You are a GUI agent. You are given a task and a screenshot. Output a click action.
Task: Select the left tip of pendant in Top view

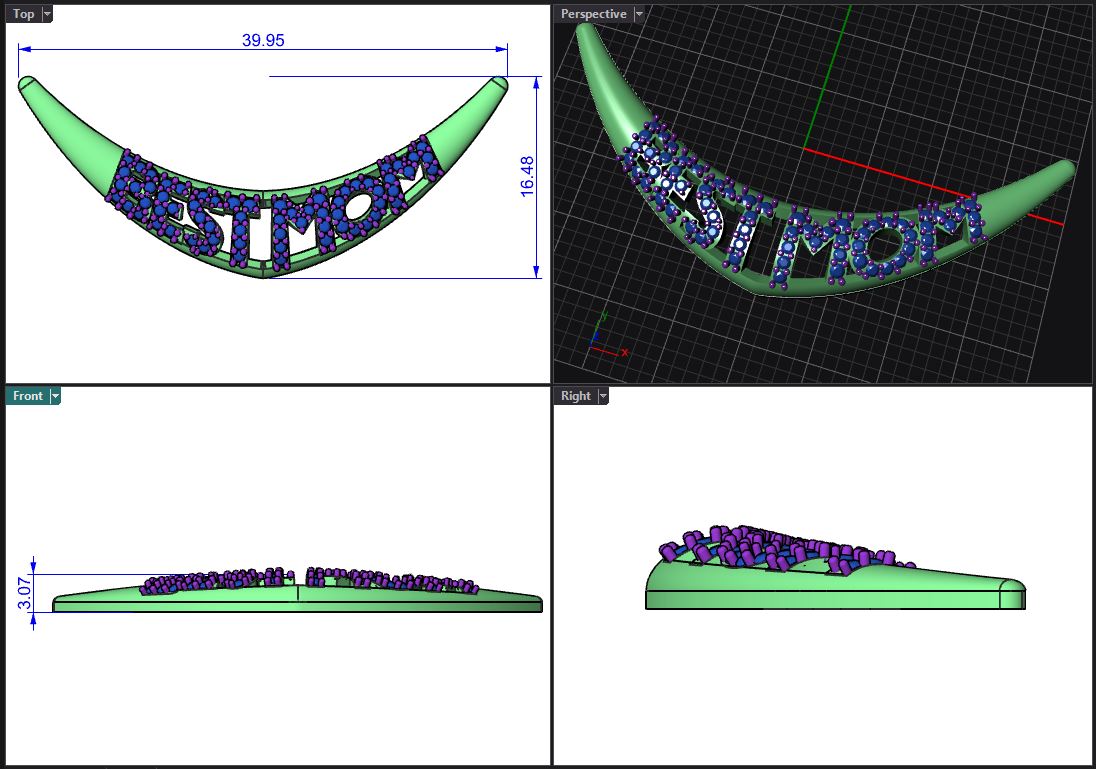click(29, 83)
